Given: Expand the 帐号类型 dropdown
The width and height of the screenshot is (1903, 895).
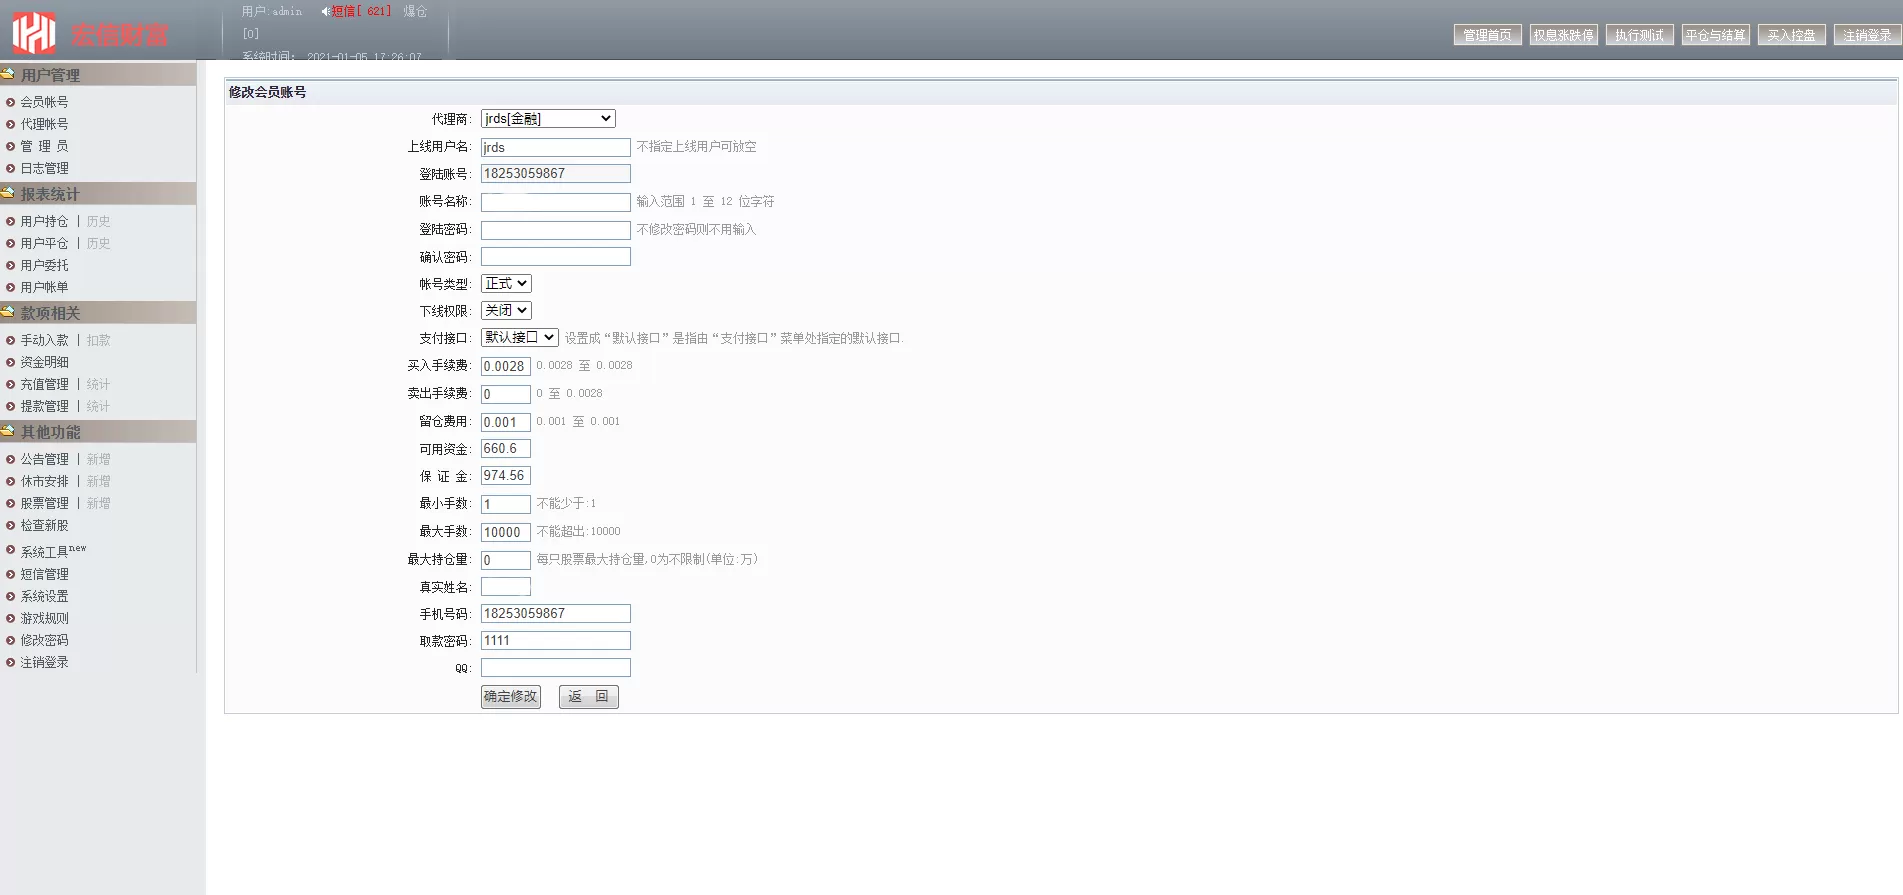Looking at the screenshot, I should (506, 284).
